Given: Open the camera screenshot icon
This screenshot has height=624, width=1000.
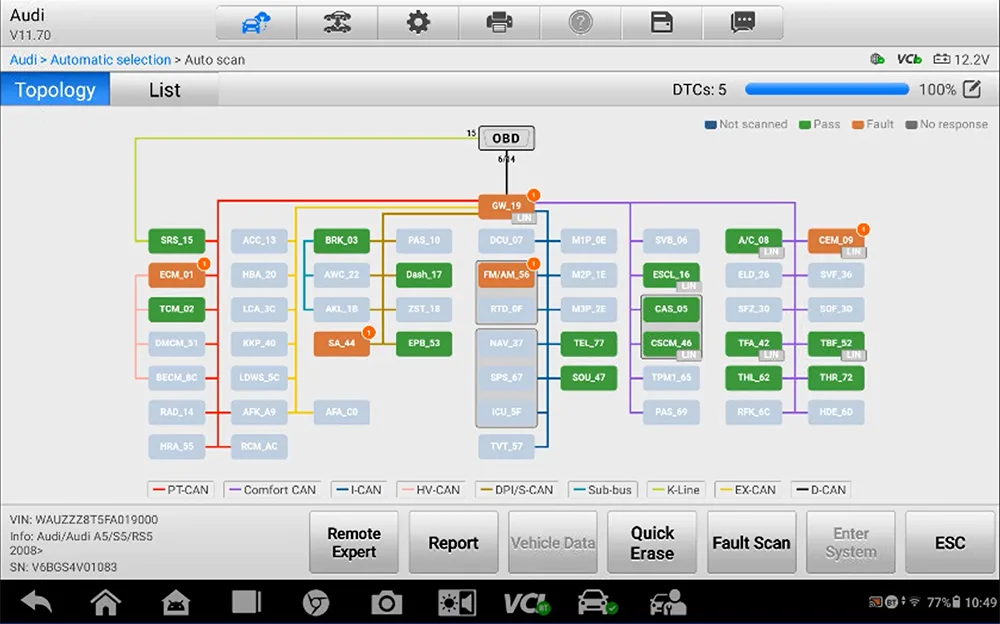Looking at the screenshot, I should pyautogui.click(x=386, y=603).
